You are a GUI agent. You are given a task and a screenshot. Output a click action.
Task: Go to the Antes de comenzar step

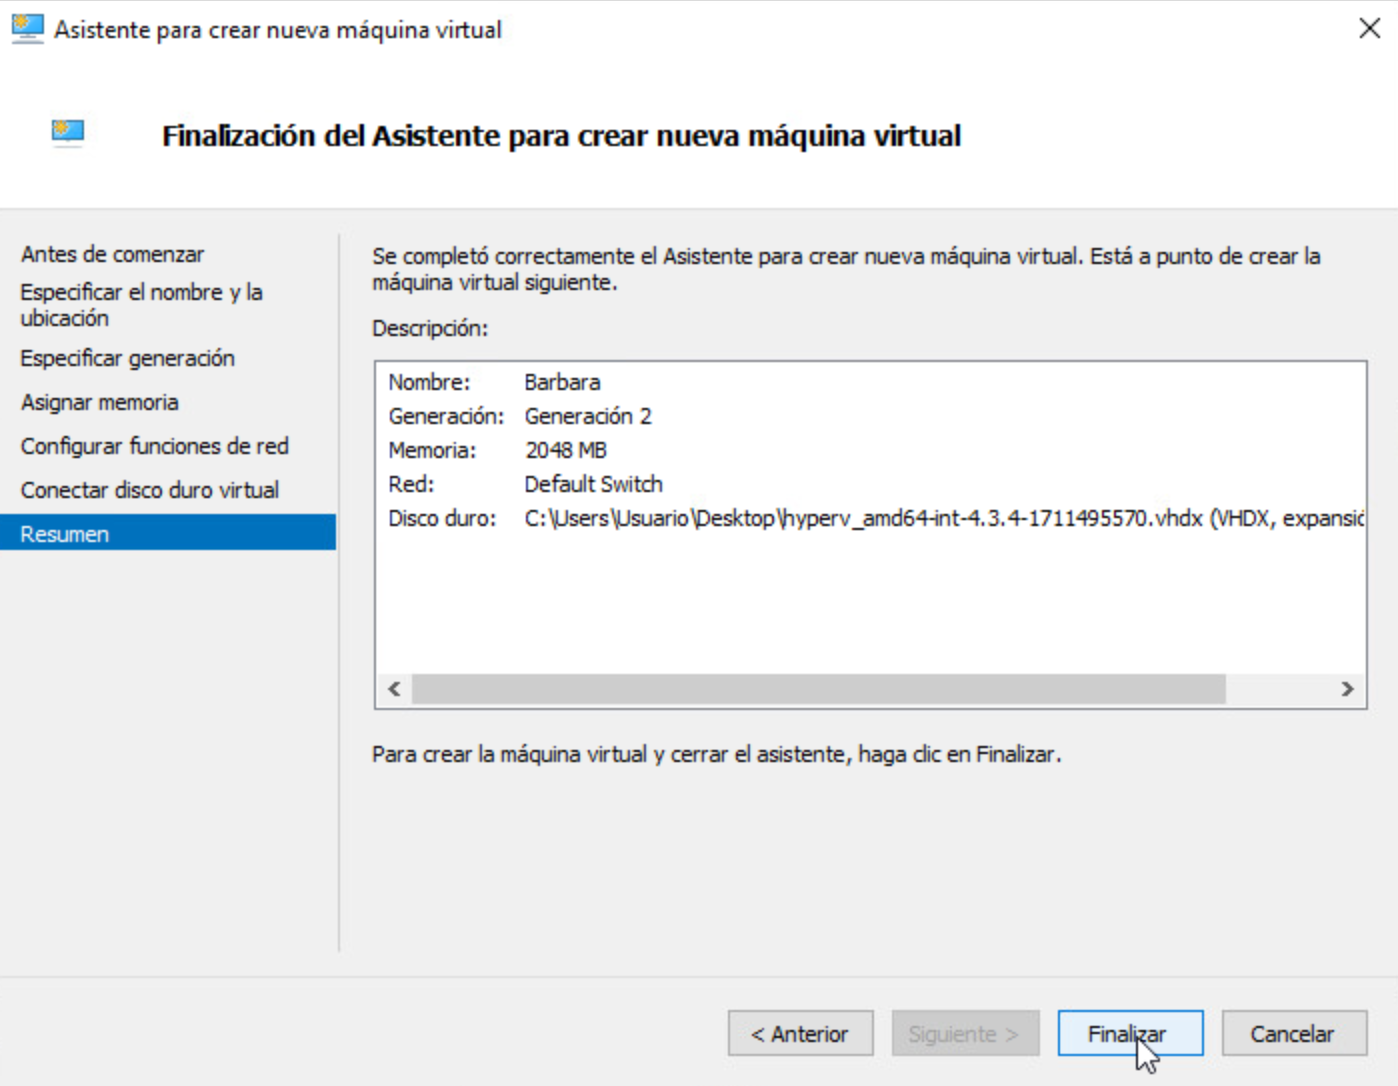[x=112, y=254]
